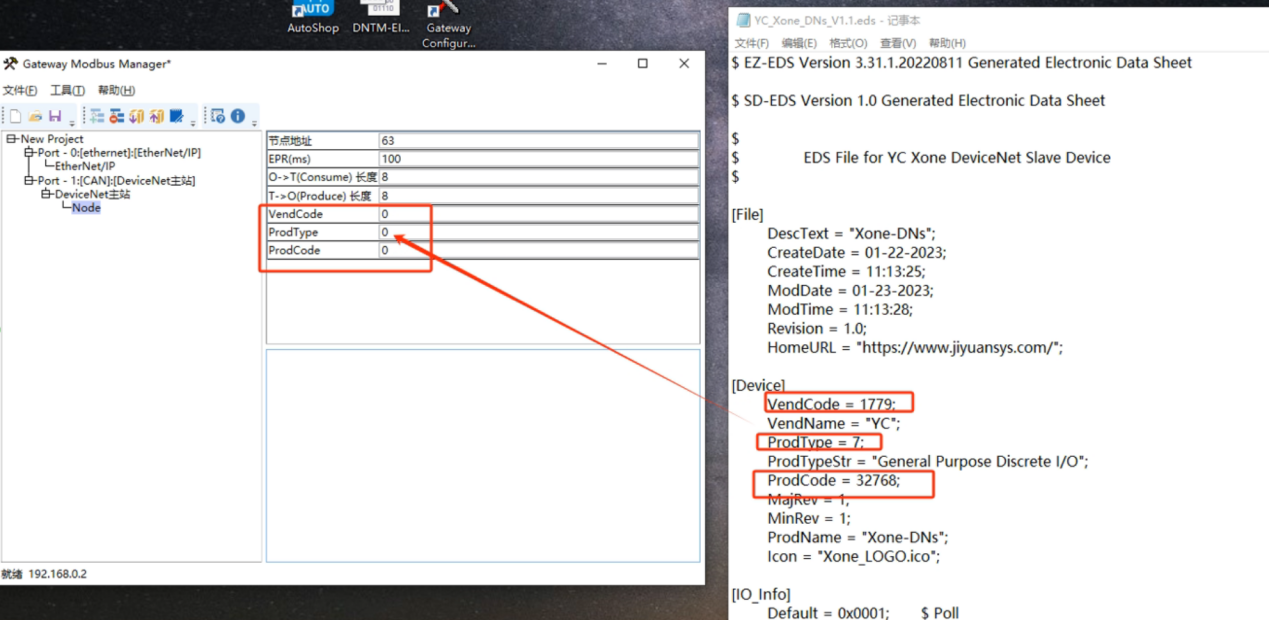This screenshot has width=1269, height=620.
Task: Select the EtherNet/IP tree item
Action: (85, 166)
